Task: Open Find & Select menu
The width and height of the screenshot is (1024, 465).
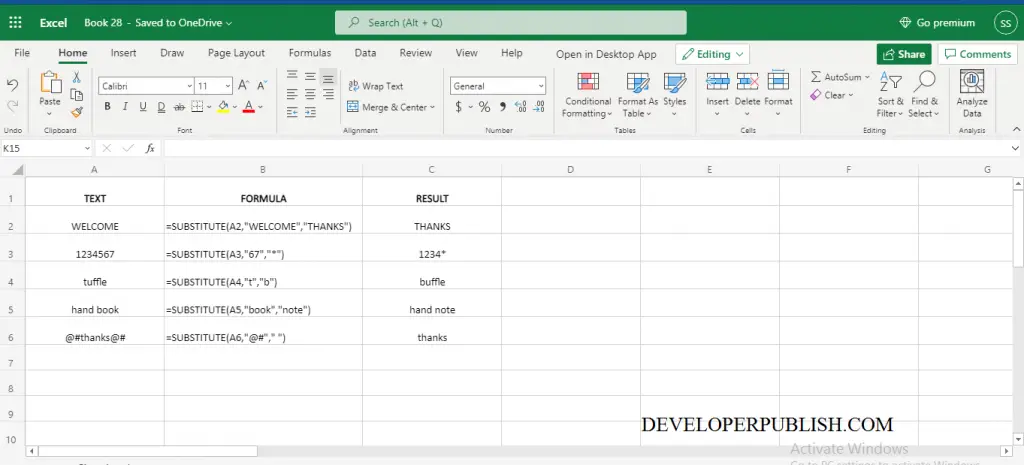Action: [924, 95]
